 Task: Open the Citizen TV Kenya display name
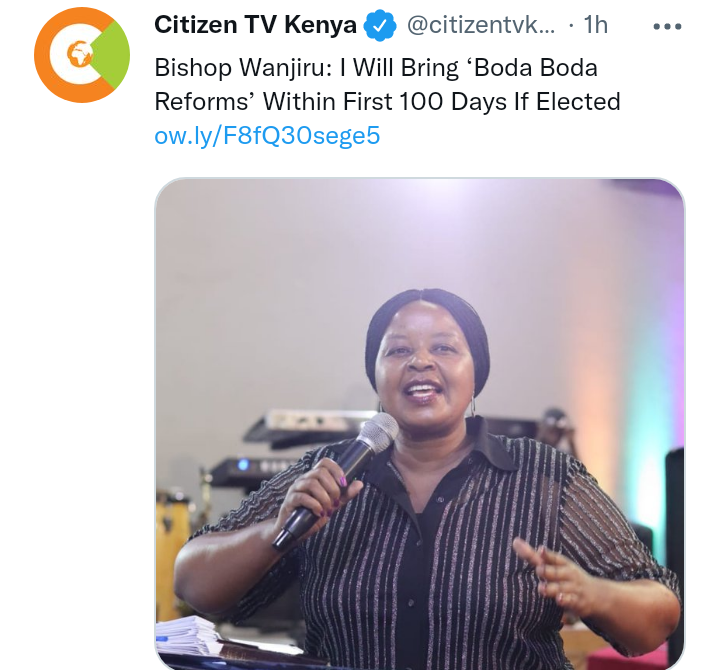(x=255, y=25)
